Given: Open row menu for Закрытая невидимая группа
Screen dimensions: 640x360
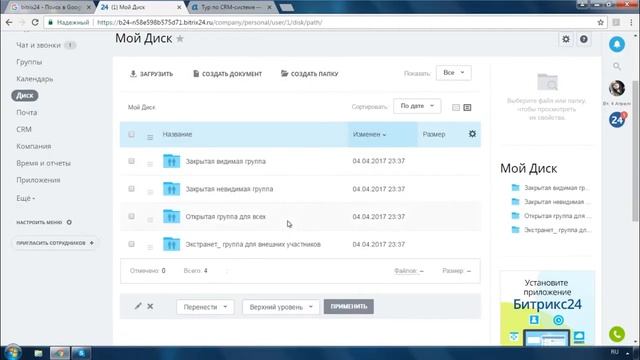Looking at the screenshot, I should (x=150, y=191).
